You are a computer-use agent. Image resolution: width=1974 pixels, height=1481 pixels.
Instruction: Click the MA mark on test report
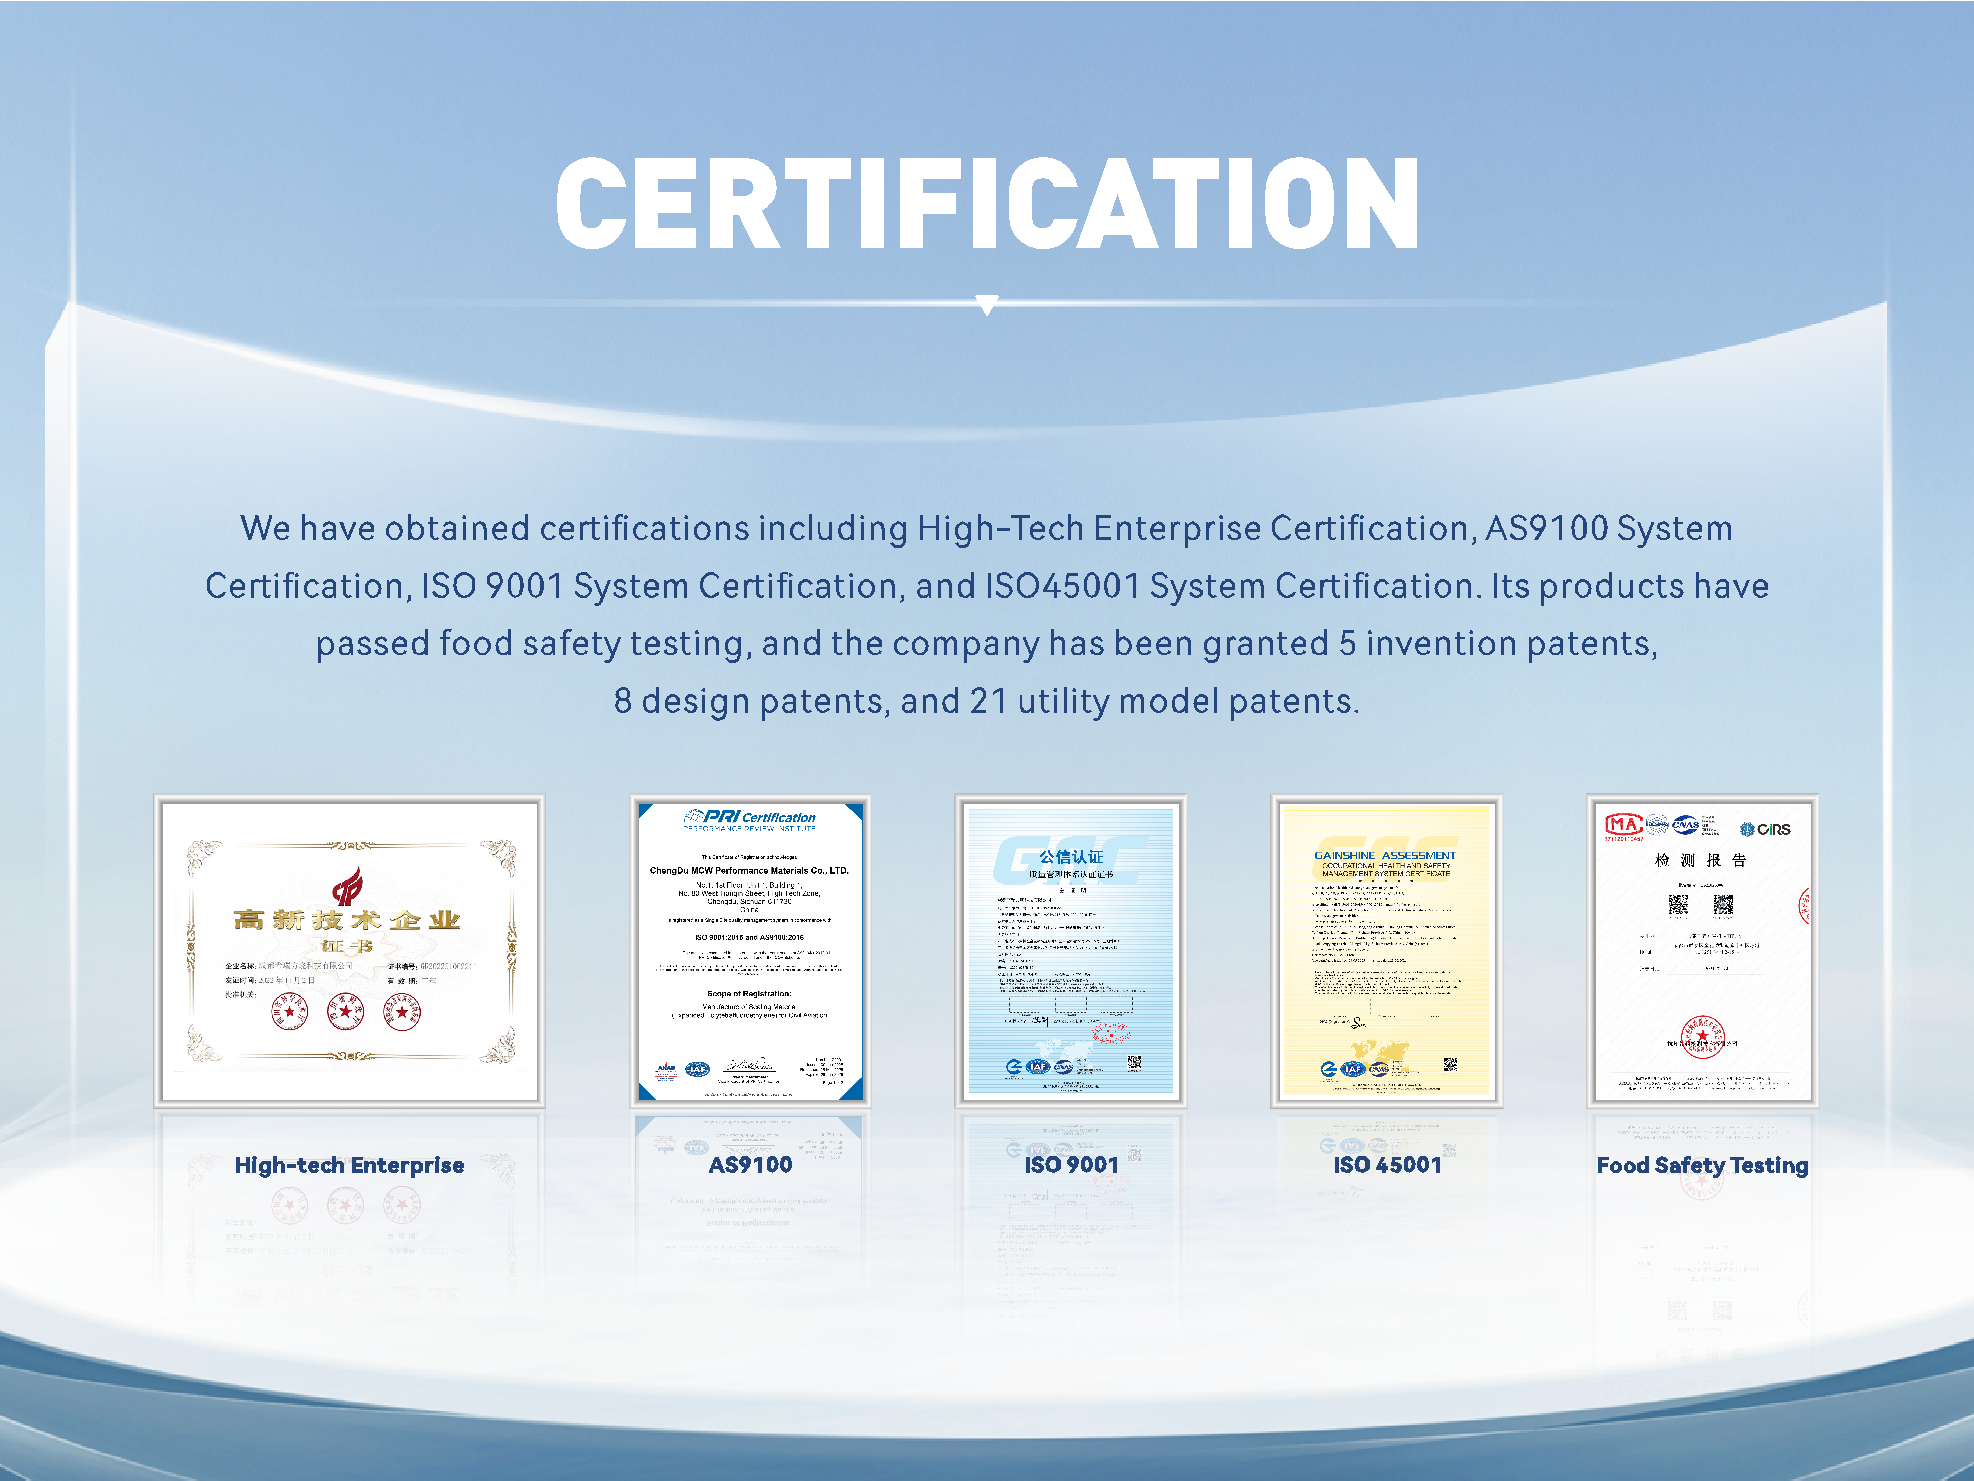pos(1623,825)
